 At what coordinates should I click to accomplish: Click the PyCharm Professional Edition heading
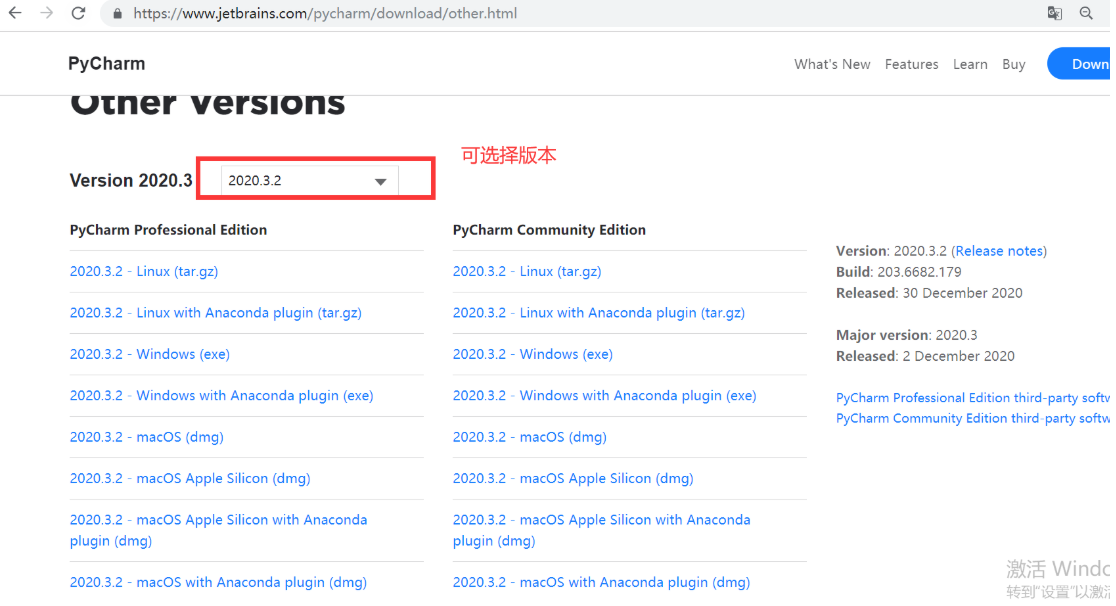click(x=168, y=230)
